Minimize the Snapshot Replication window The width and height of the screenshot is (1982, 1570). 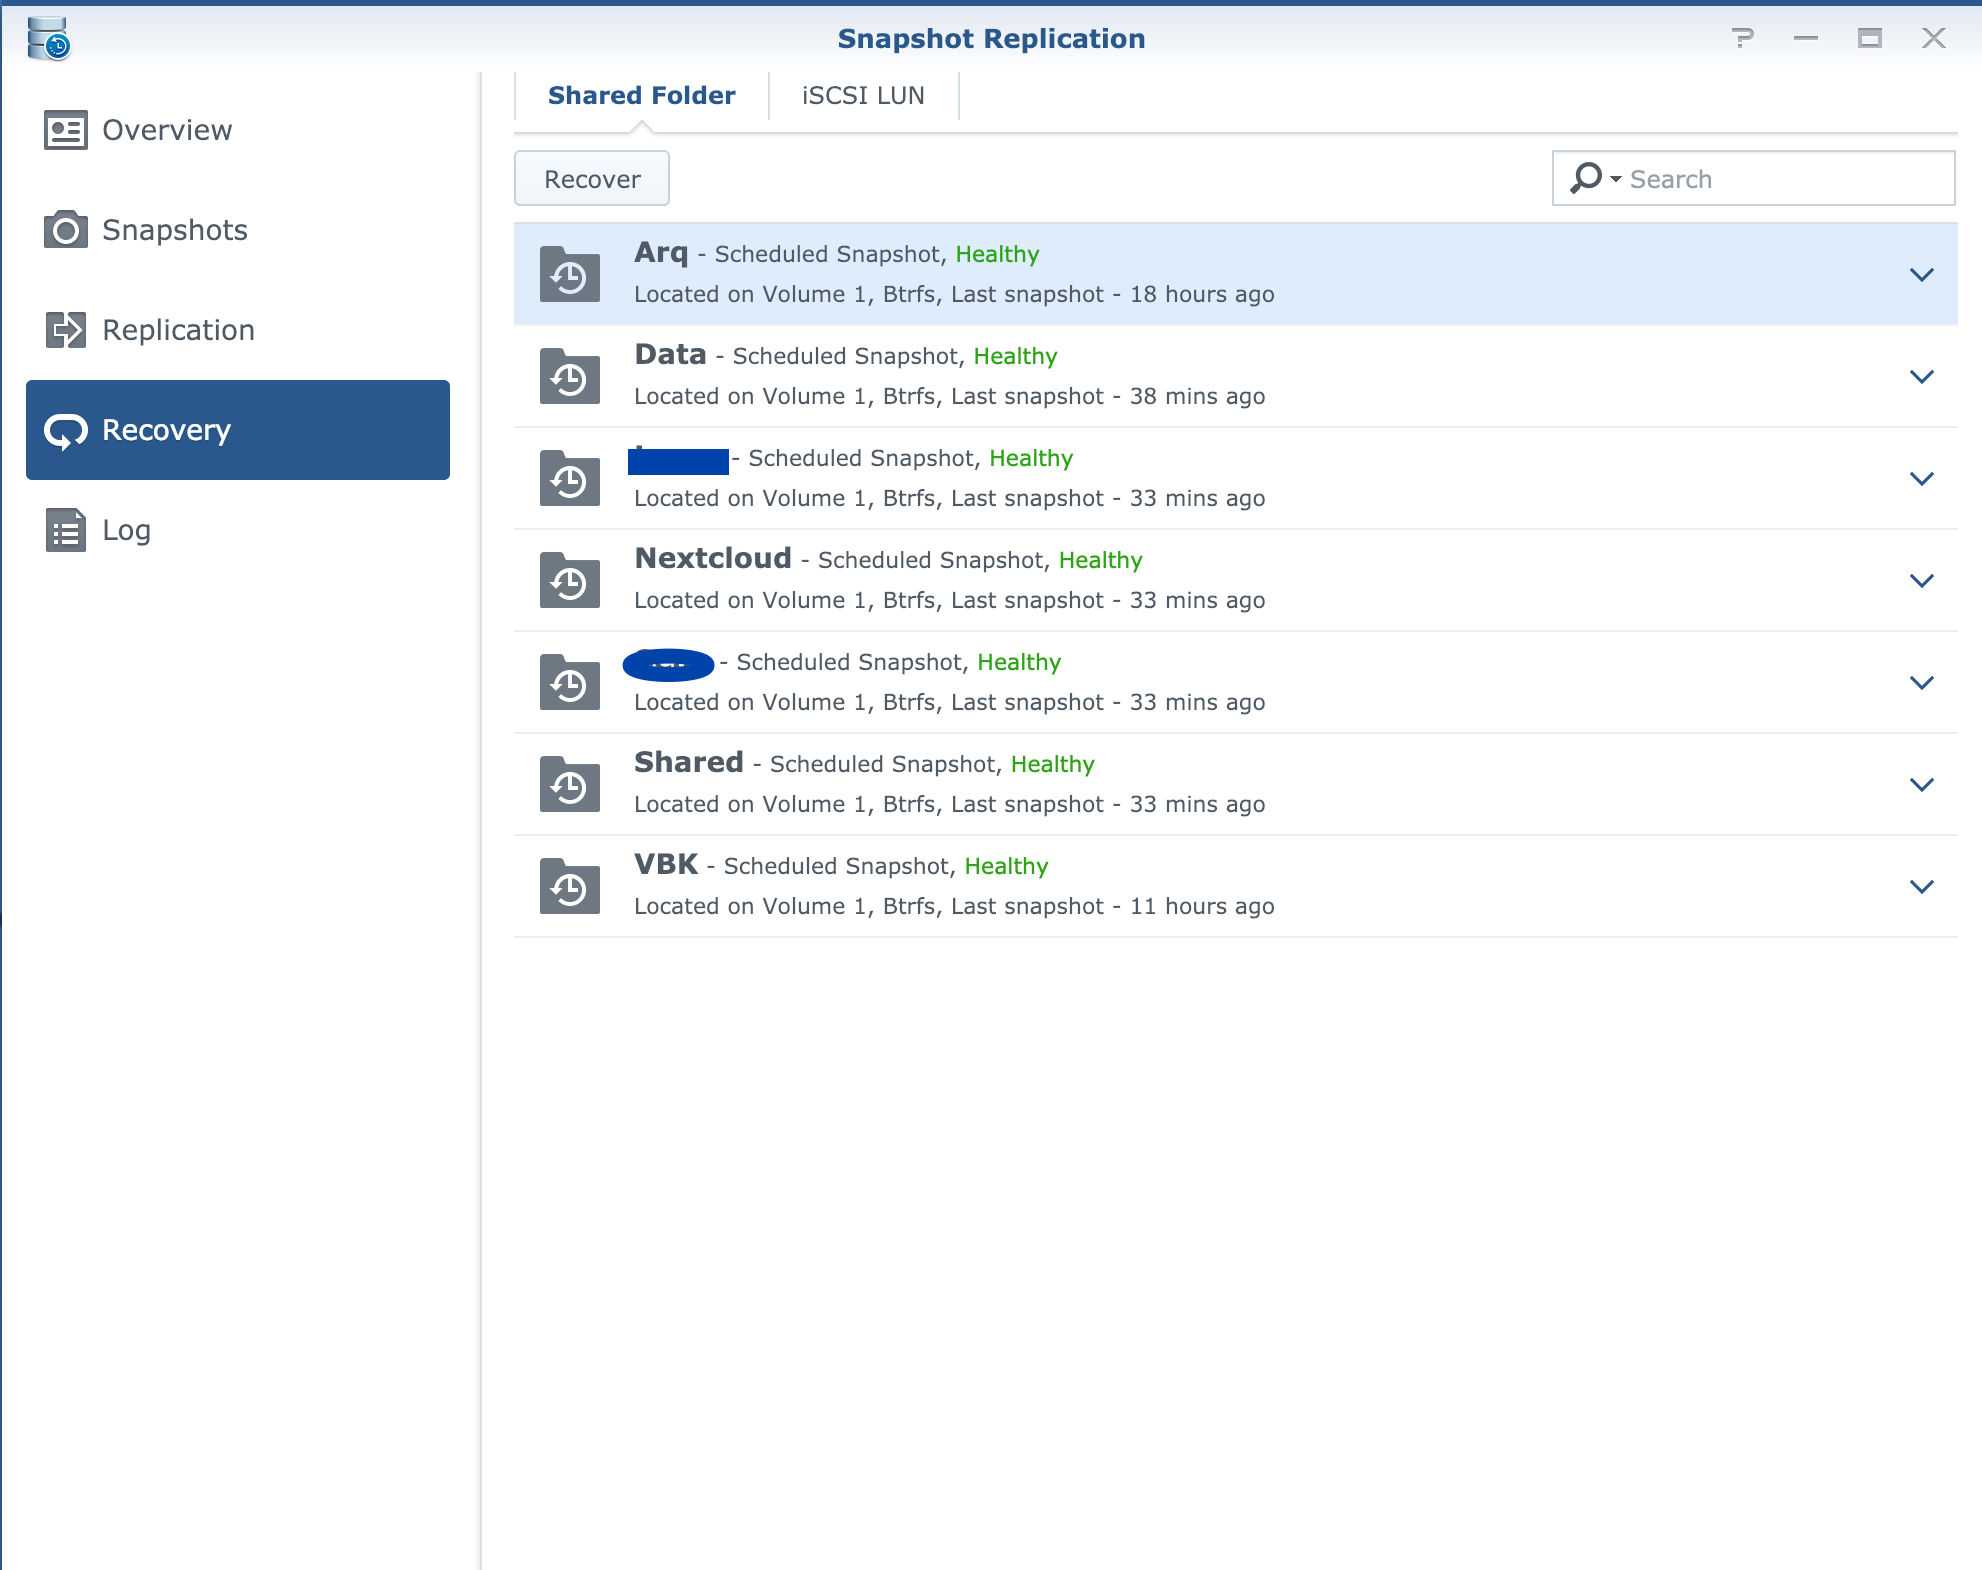1806,38
